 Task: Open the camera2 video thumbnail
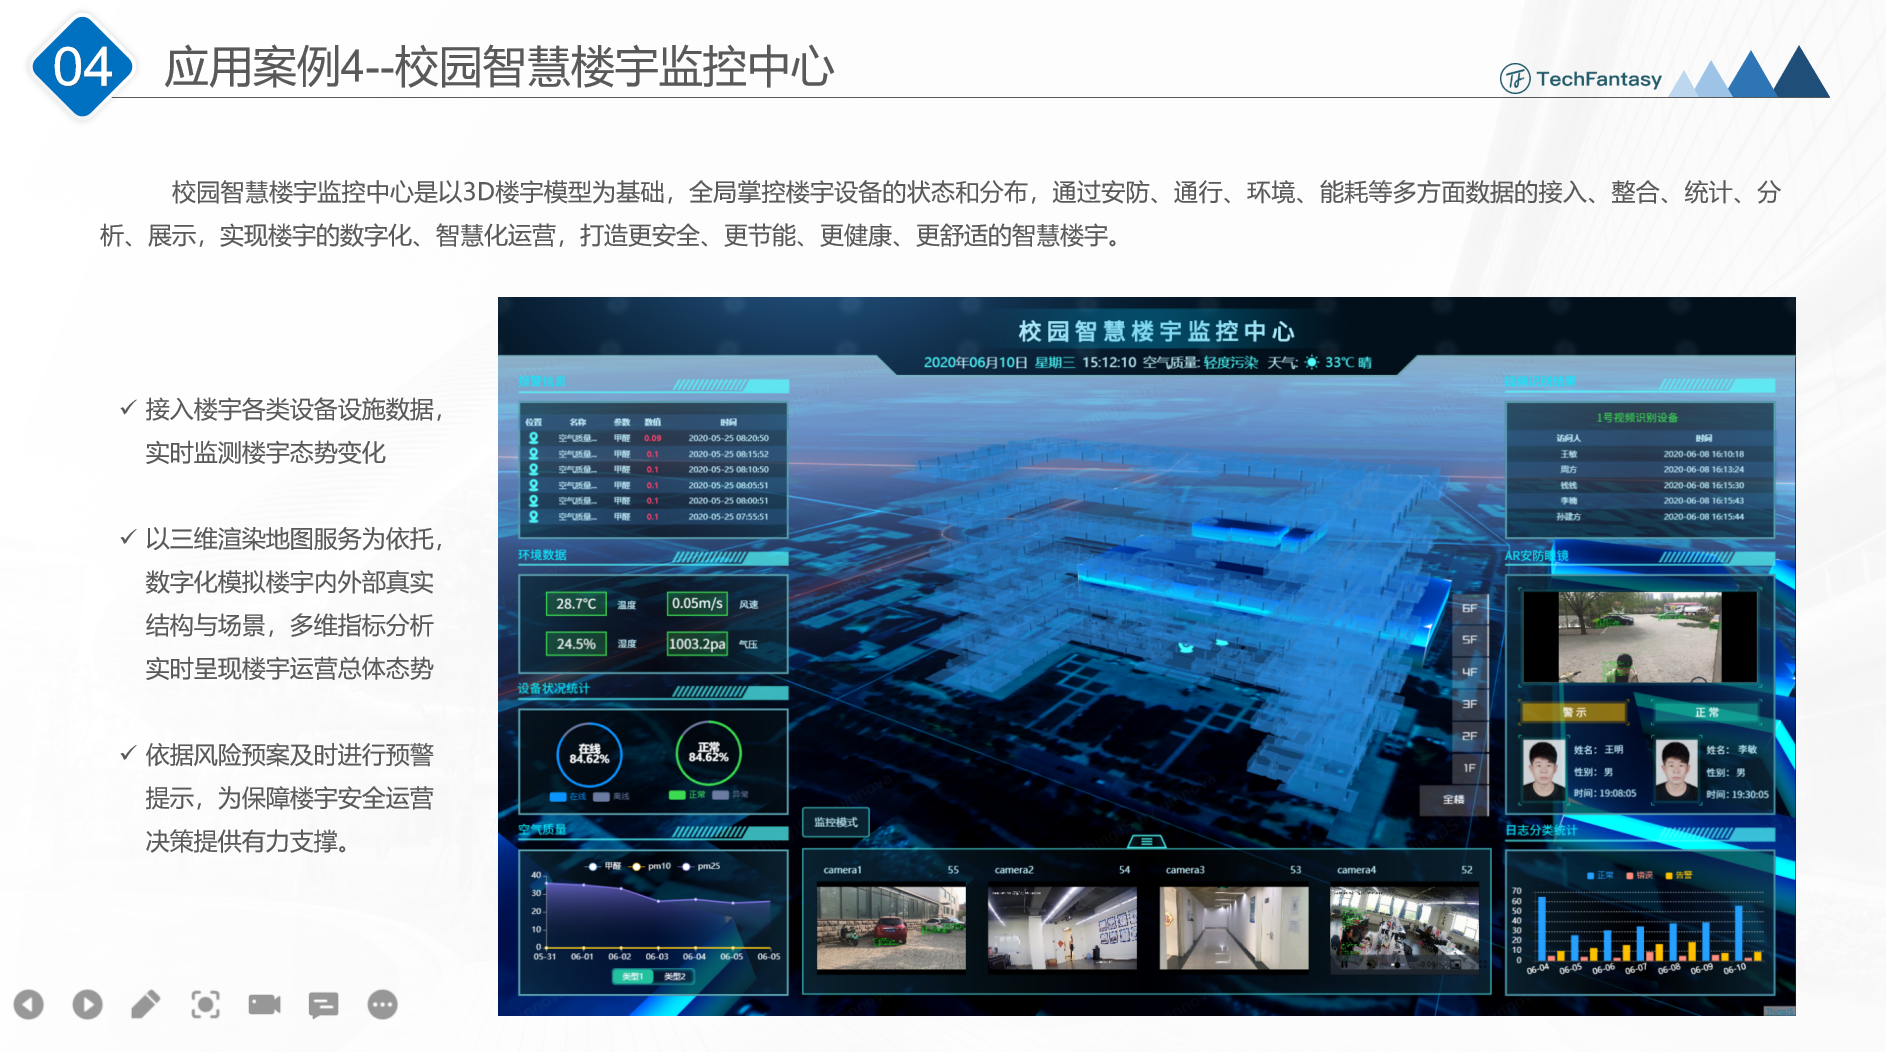click(1062, 928)
